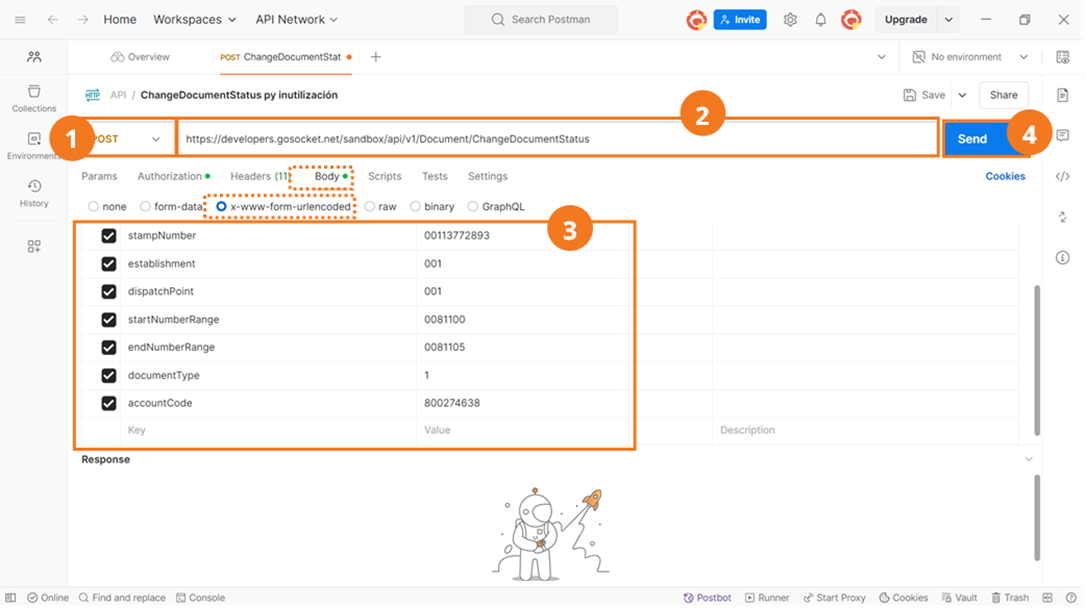The height and width of the screenshot is (609, 1086).
Task: Click the Save button
Action: (924, 95)
